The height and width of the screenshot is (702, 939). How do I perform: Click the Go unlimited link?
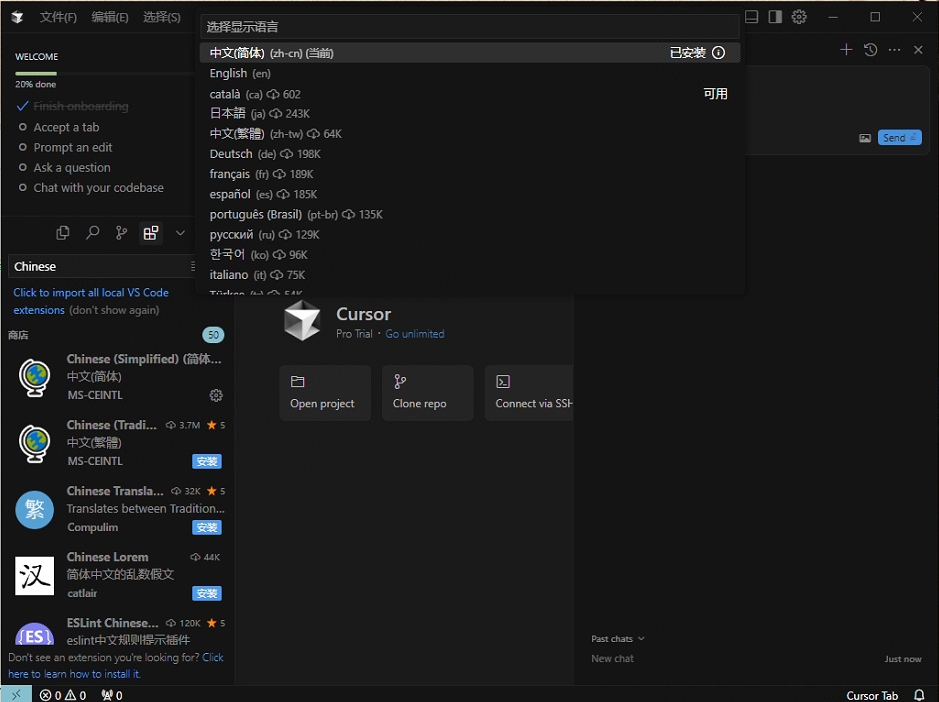point(415,334)
